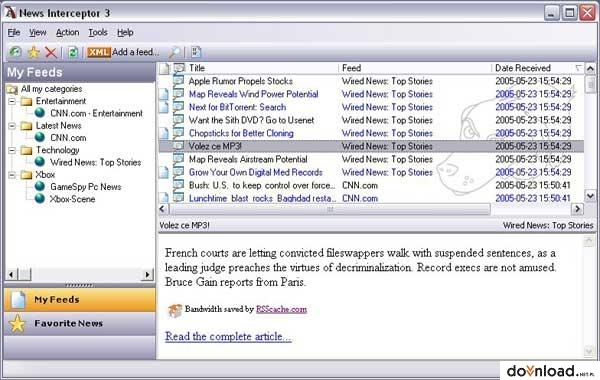Select the article 'Map Reveals Airstream Potential'

click(371, 159)
